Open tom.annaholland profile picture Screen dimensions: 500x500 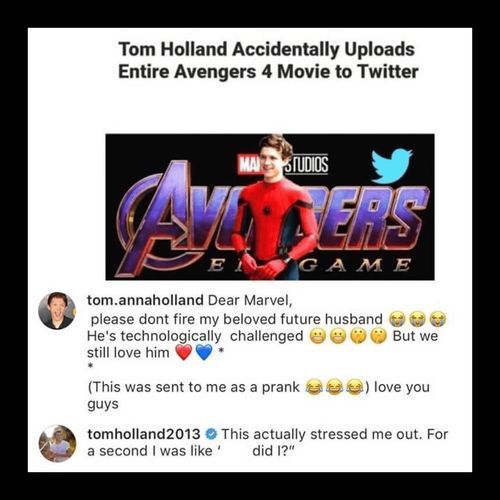click(x=57, y=311)
